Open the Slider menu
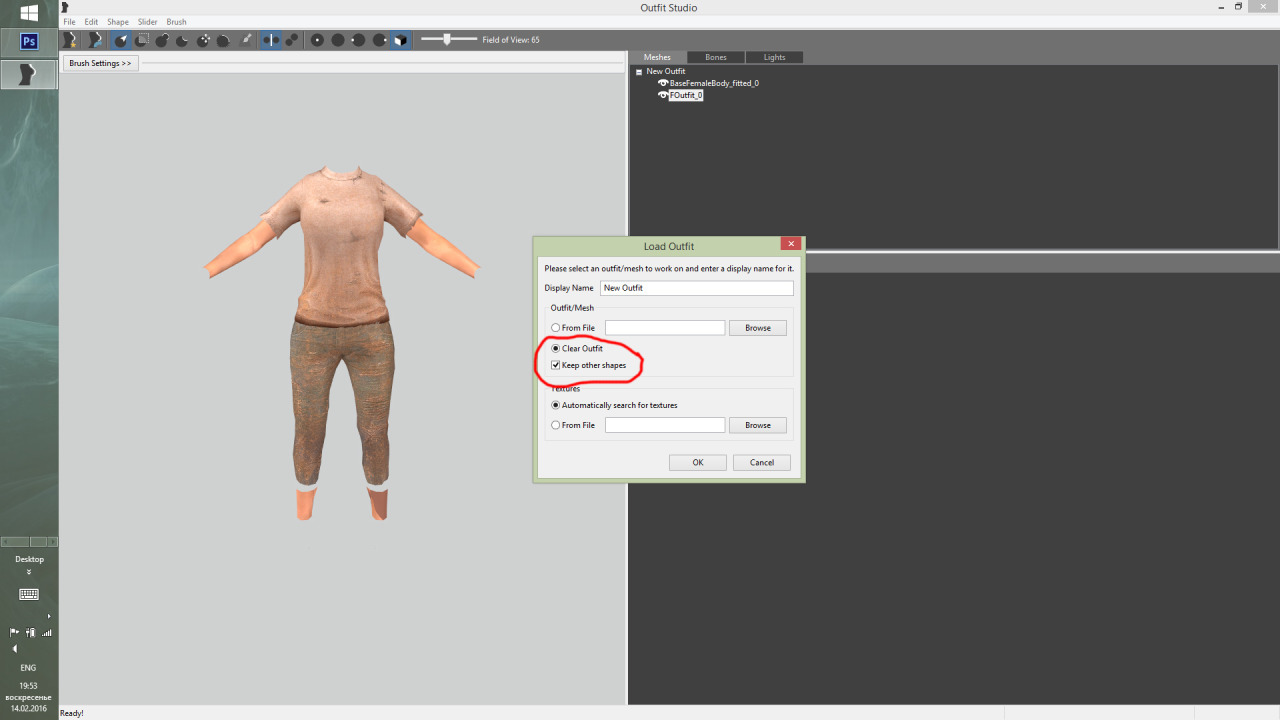1280x720 pixels. (x=148, y=21)
